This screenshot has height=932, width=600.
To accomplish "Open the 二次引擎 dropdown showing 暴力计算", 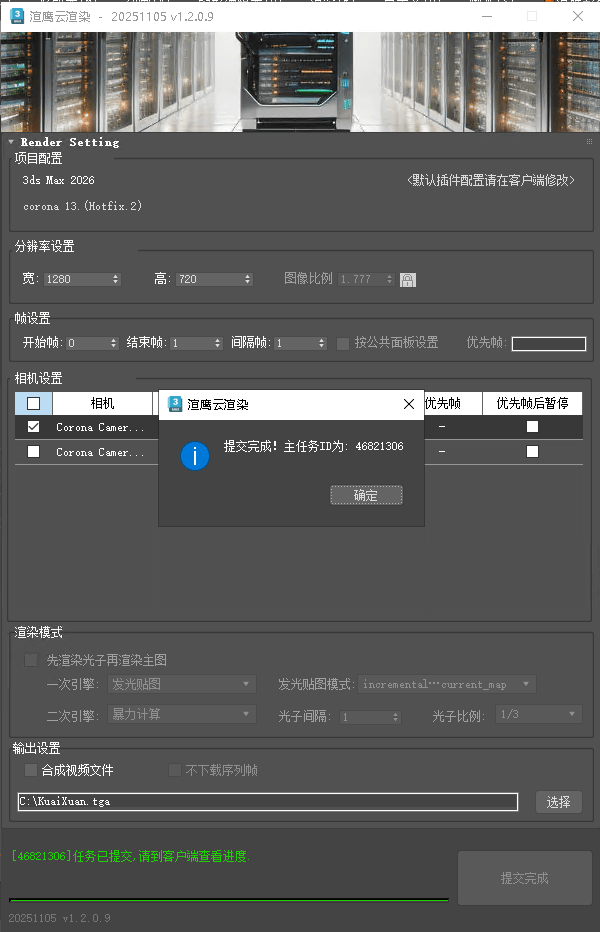I will pos(181,714).
